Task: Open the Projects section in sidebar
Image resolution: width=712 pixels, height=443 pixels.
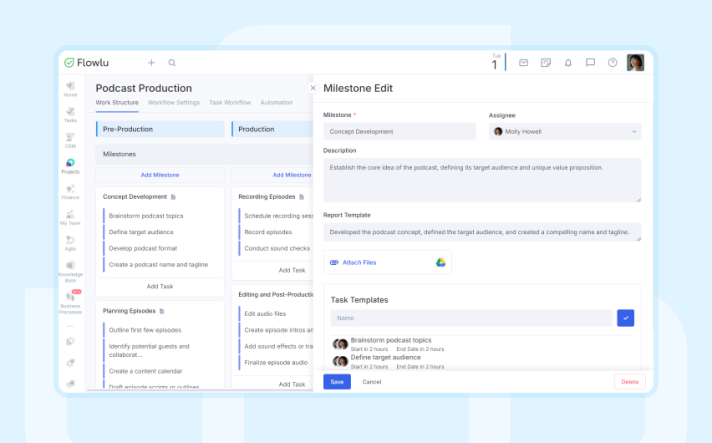Action: (x=70, y=165)
